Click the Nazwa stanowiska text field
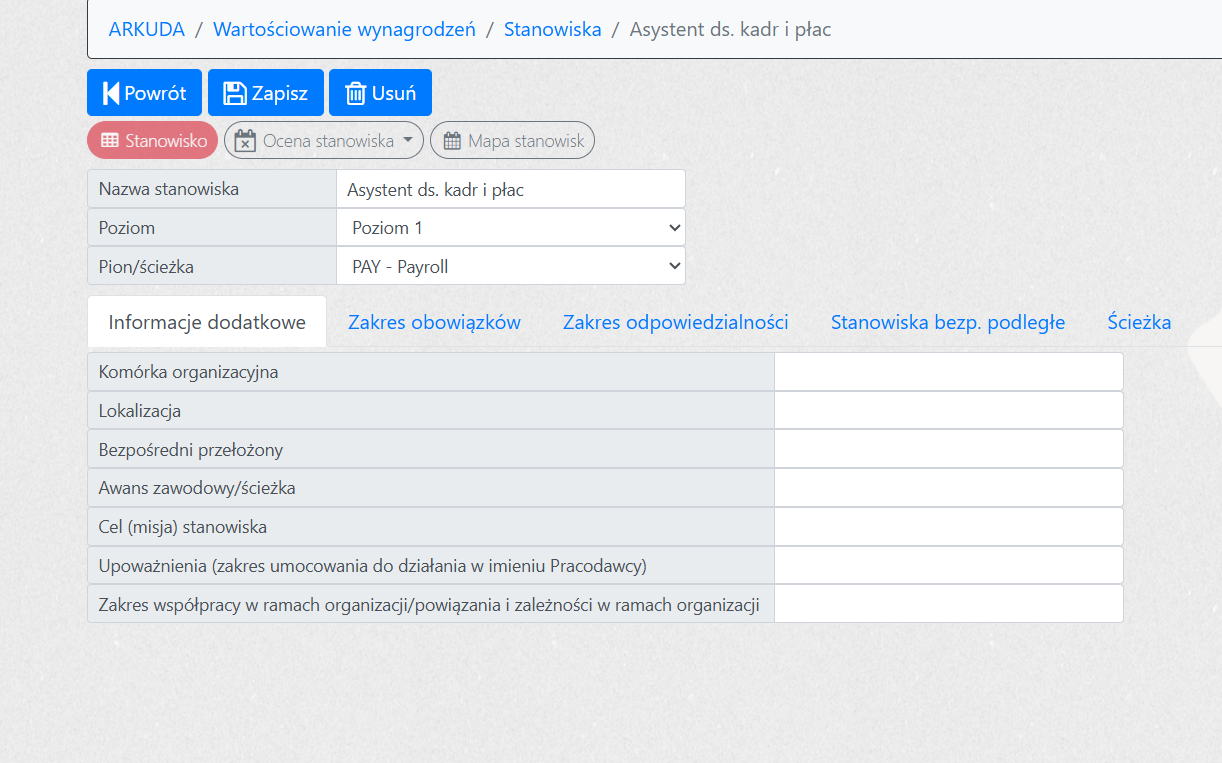1222x763 pixels. (511, 189)
